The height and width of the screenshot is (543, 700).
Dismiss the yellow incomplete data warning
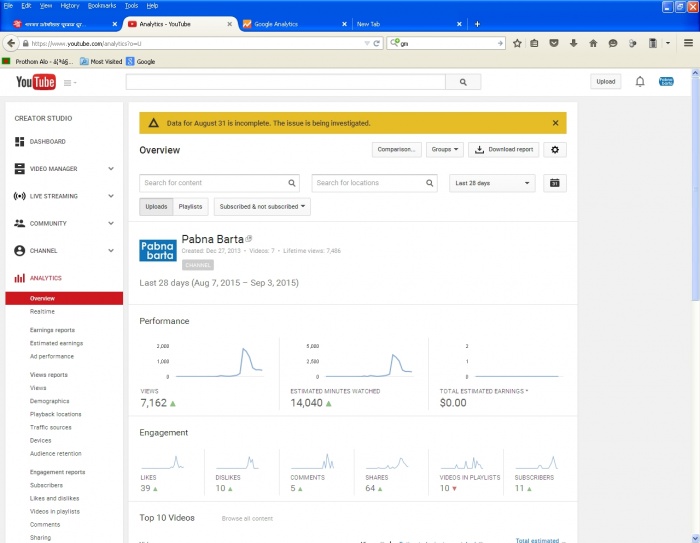pos(555,123)
